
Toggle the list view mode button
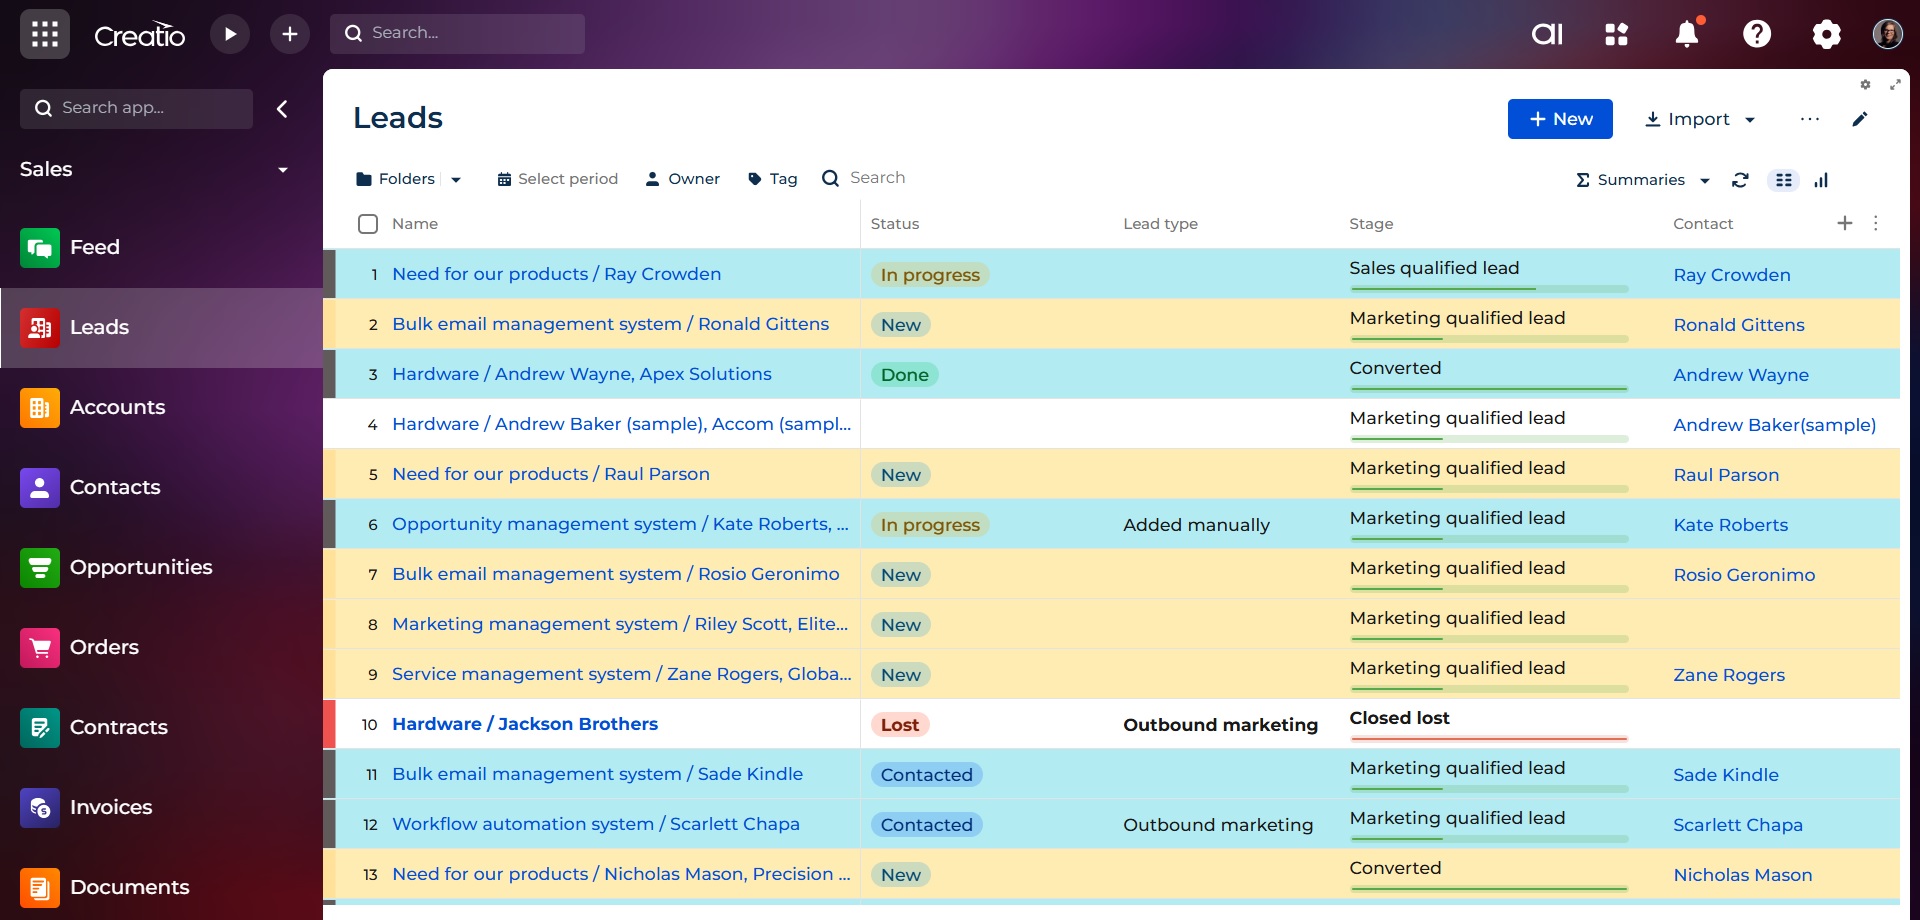pos(1783,180)
